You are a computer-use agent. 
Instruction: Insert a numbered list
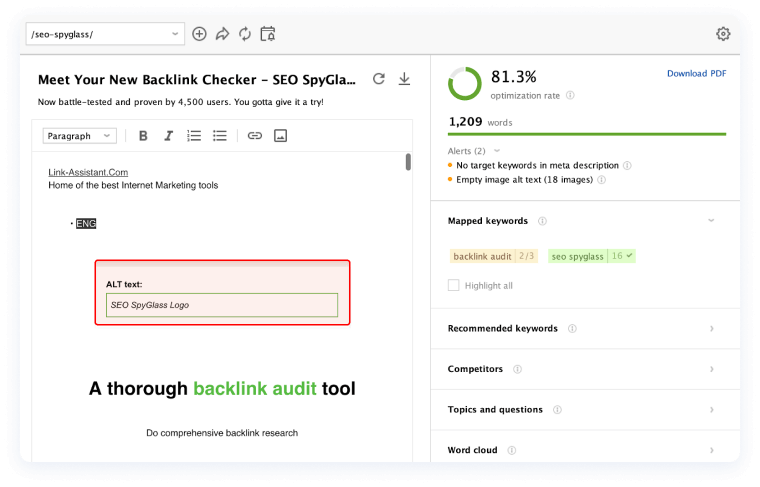pyautogui.click(x=194, y=136)
